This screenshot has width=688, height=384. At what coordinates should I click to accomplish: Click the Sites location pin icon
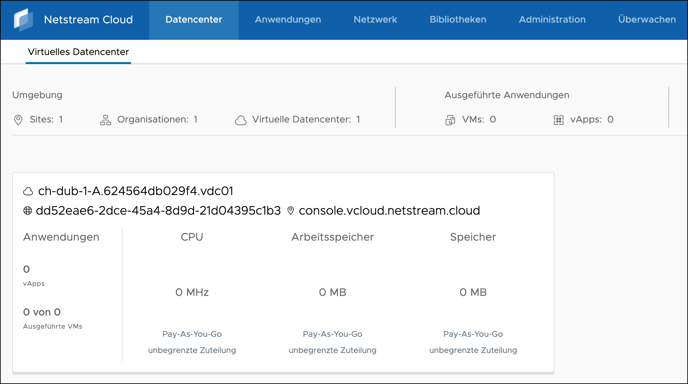18,120
